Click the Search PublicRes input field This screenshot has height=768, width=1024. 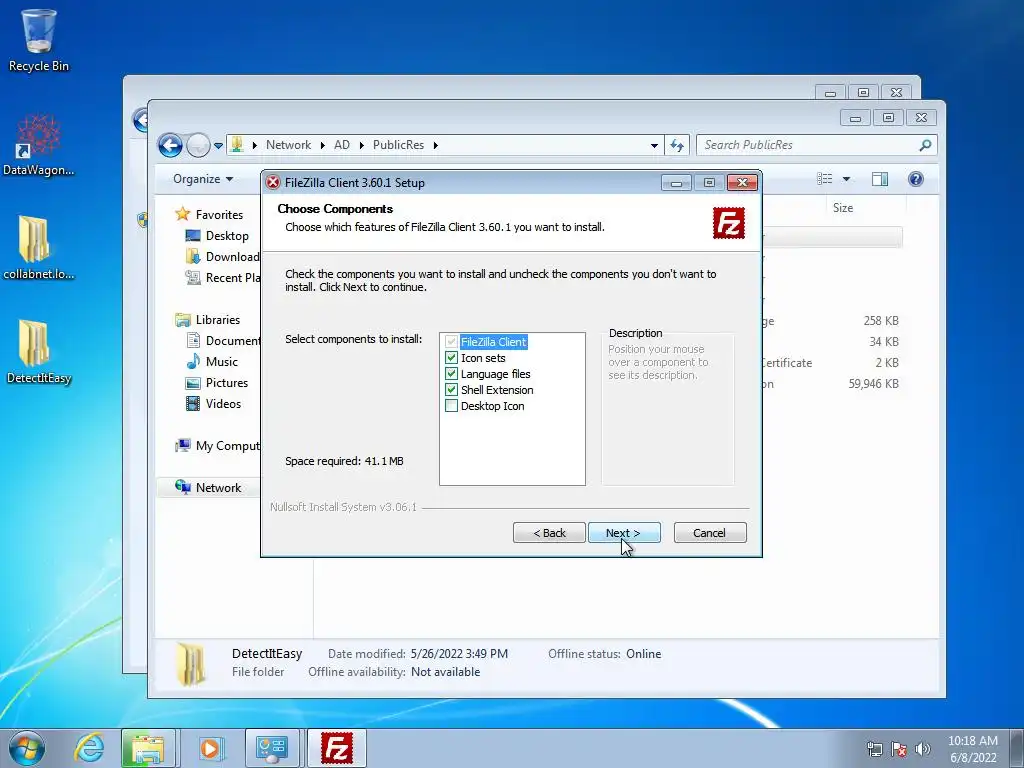click(807, 145)
